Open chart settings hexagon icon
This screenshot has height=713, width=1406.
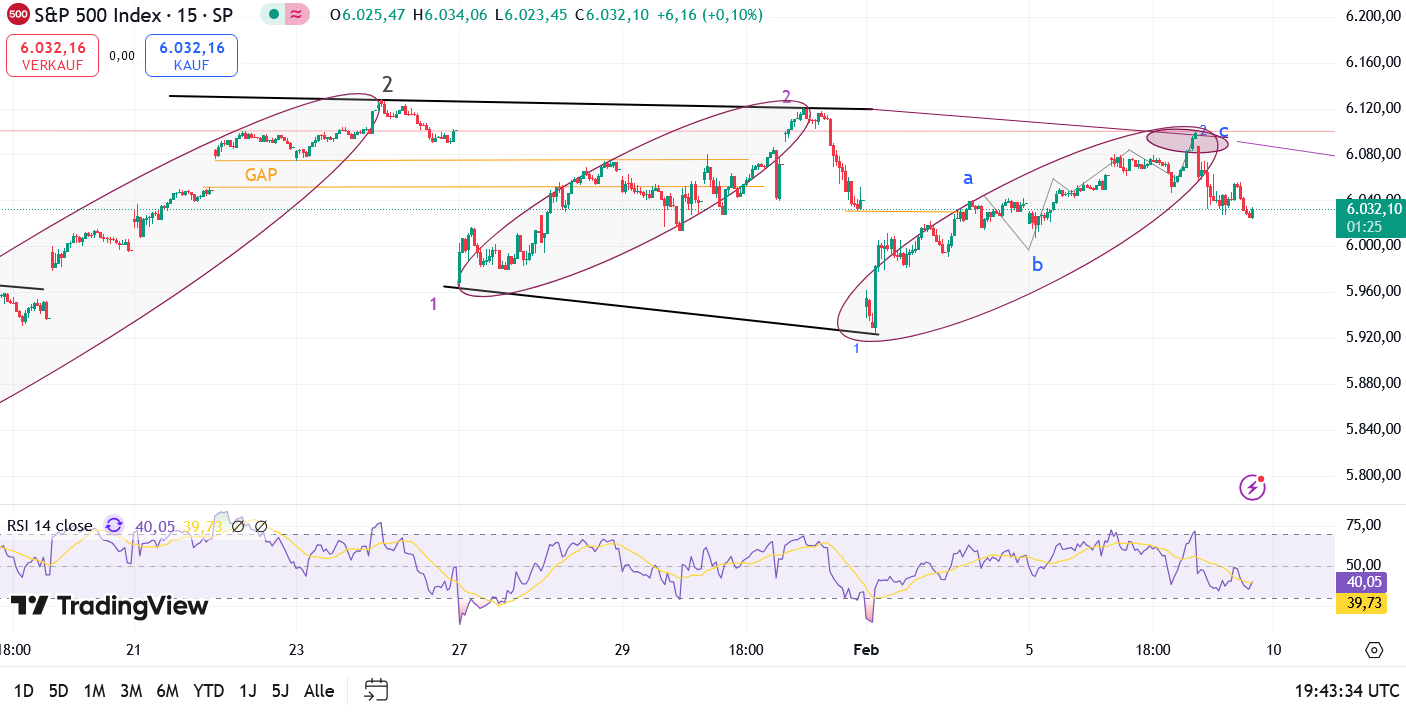(1373, 650)
